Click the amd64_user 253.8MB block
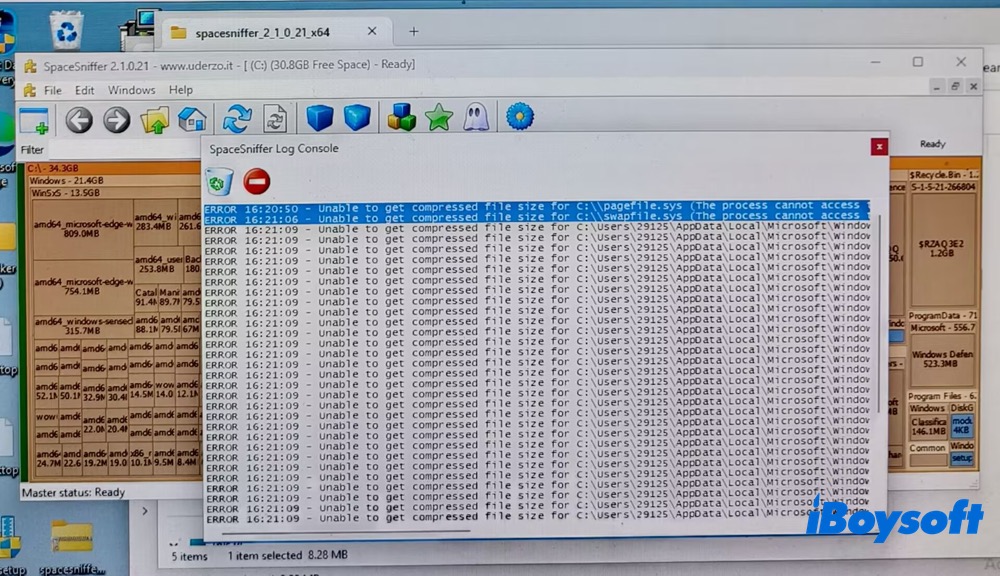Viewport: 1000px width, 576px height. pyautogui.click(x=158, y=264)
